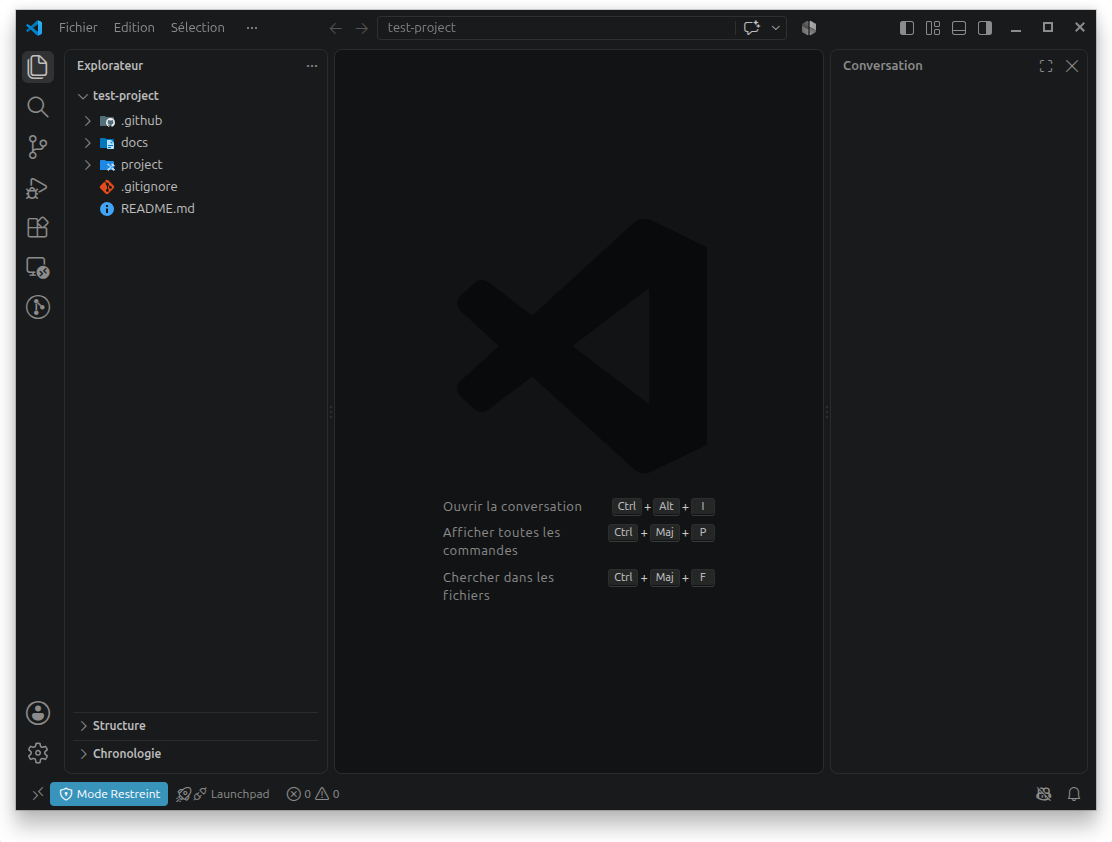Click the Mode Restreint status button
Image resolution: width=1112 pixels, height=842 pixels.
109,794
